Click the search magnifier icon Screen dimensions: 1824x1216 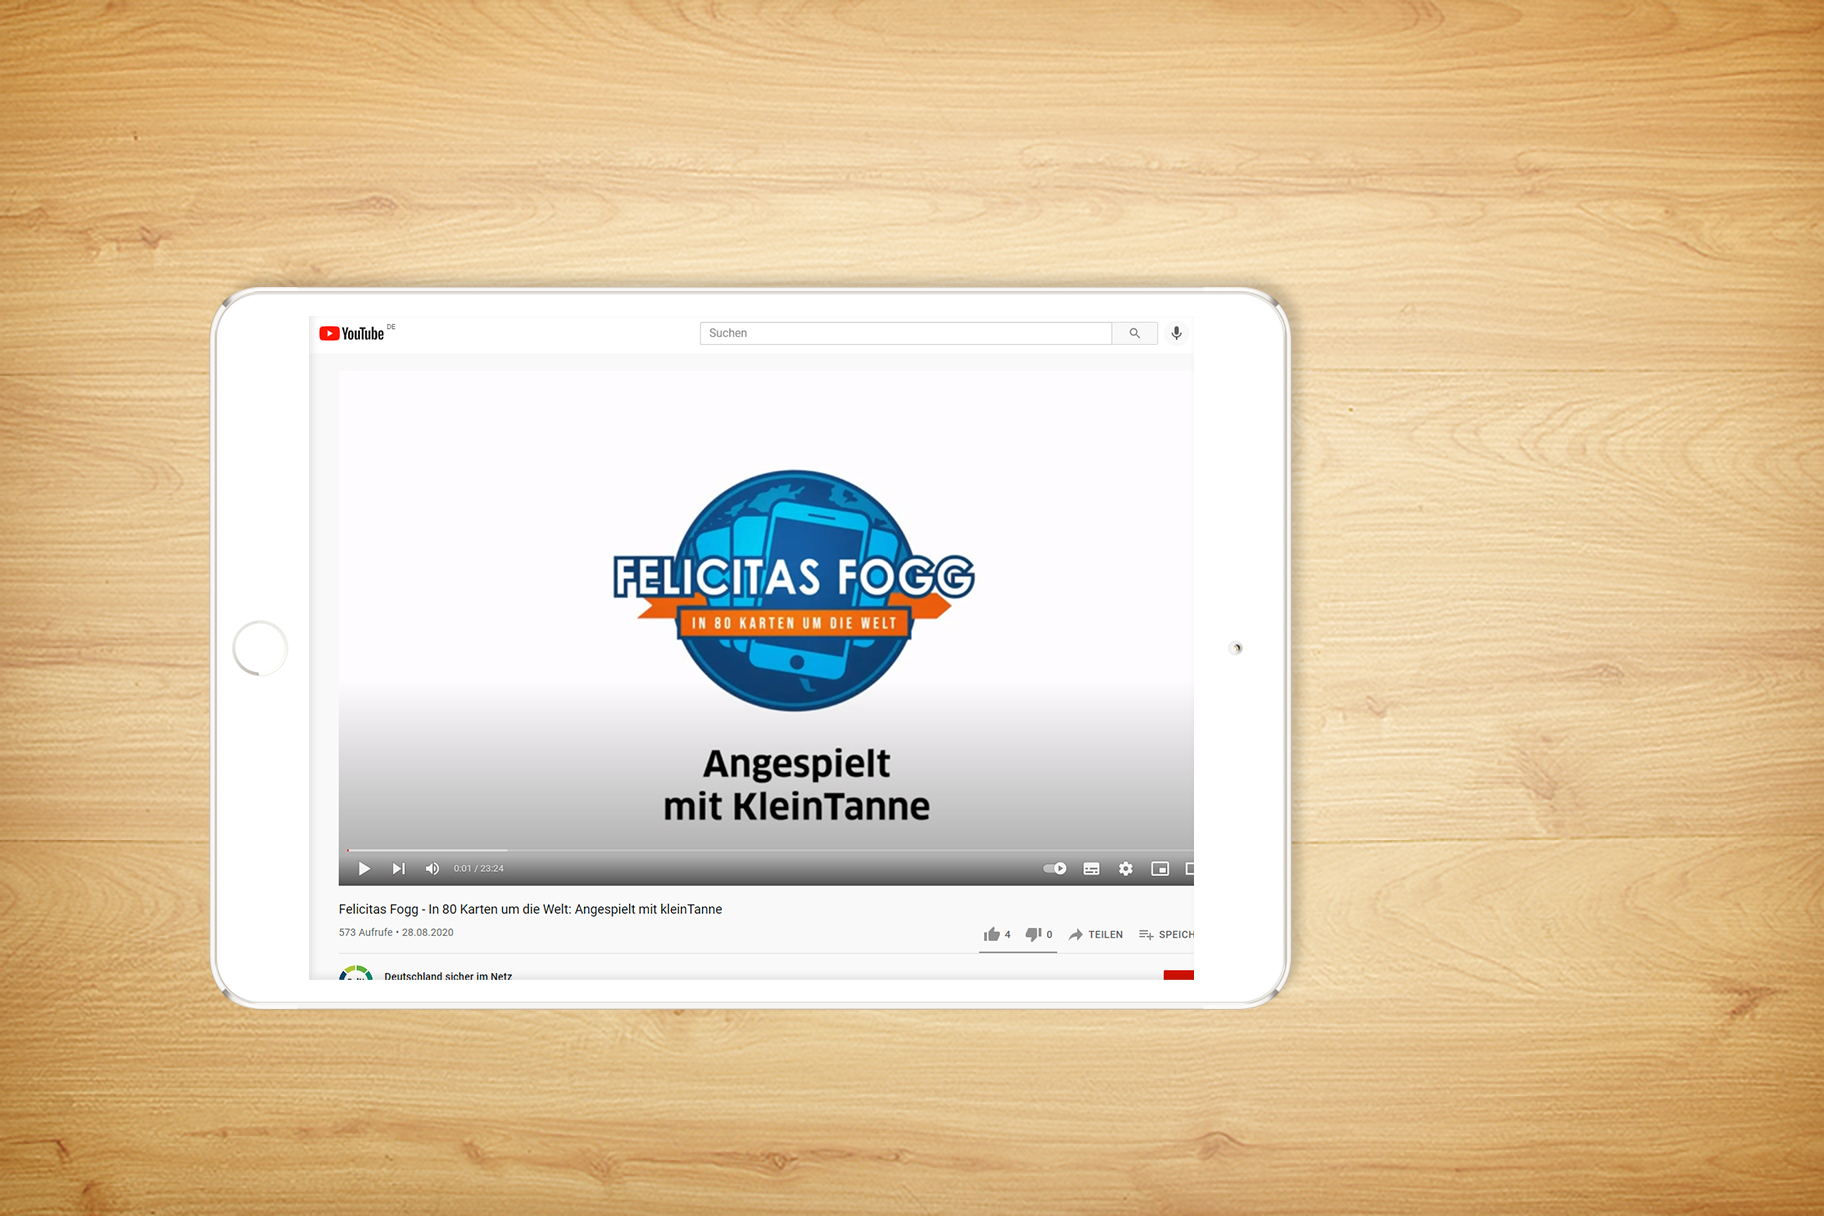tap(1134, 333)
